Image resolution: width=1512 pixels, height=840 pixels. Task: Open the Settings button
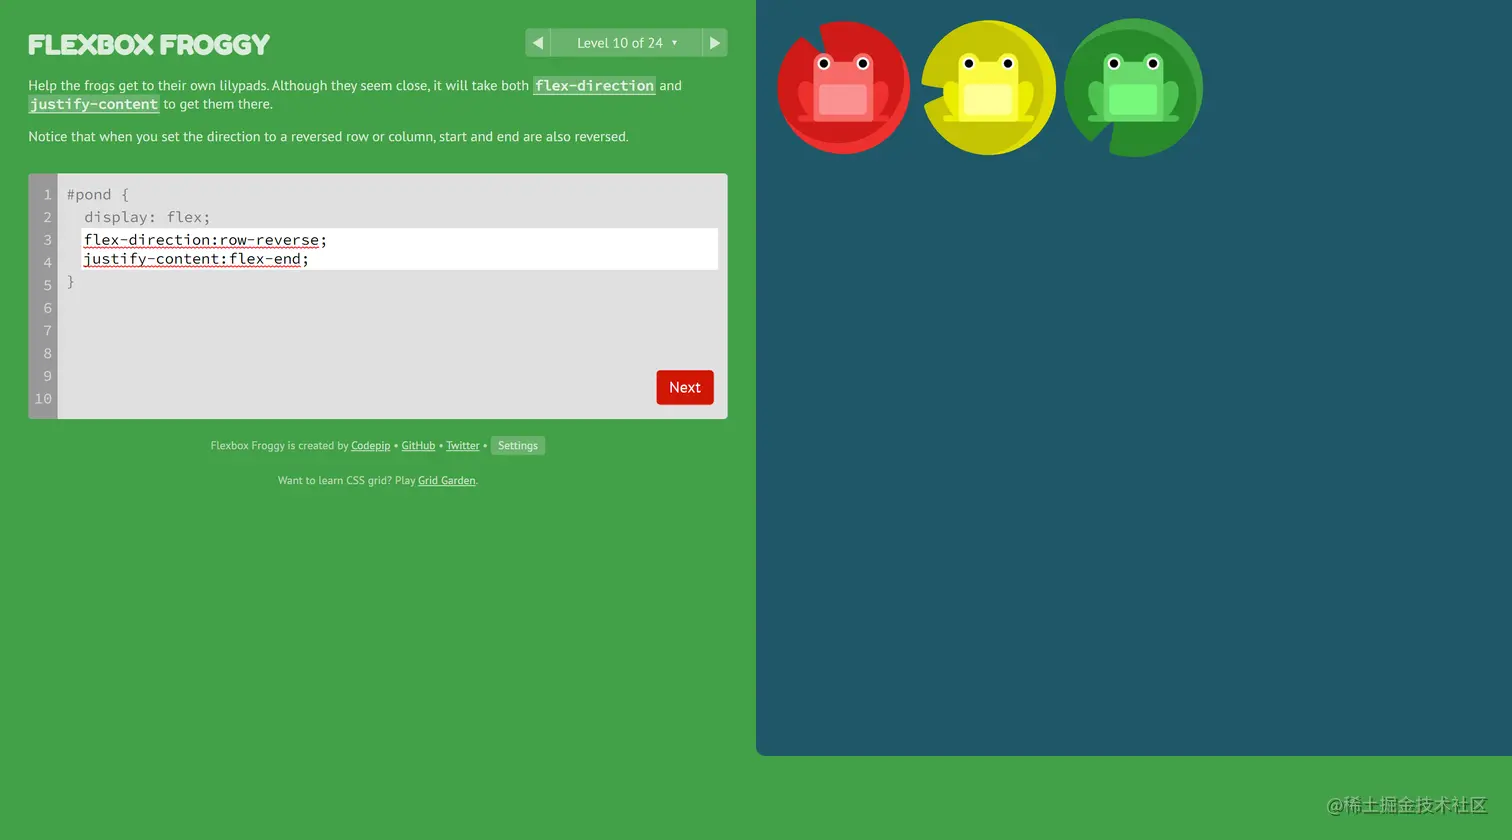point(518,446)
